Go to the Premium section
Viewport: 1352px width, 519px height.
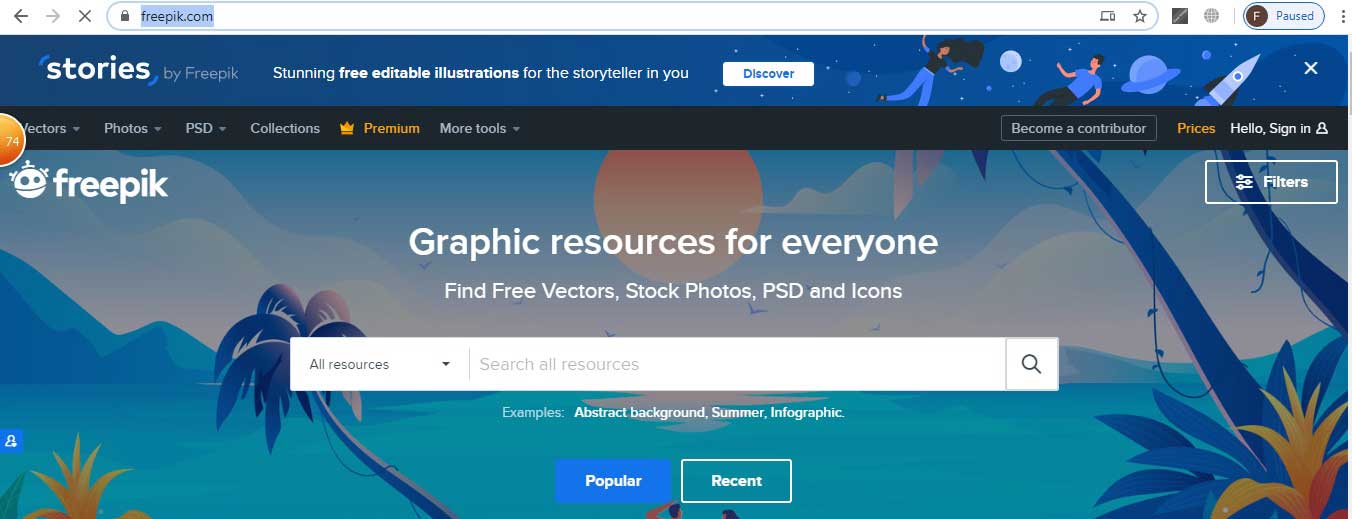pyautogui.click(x=380, y=128)
